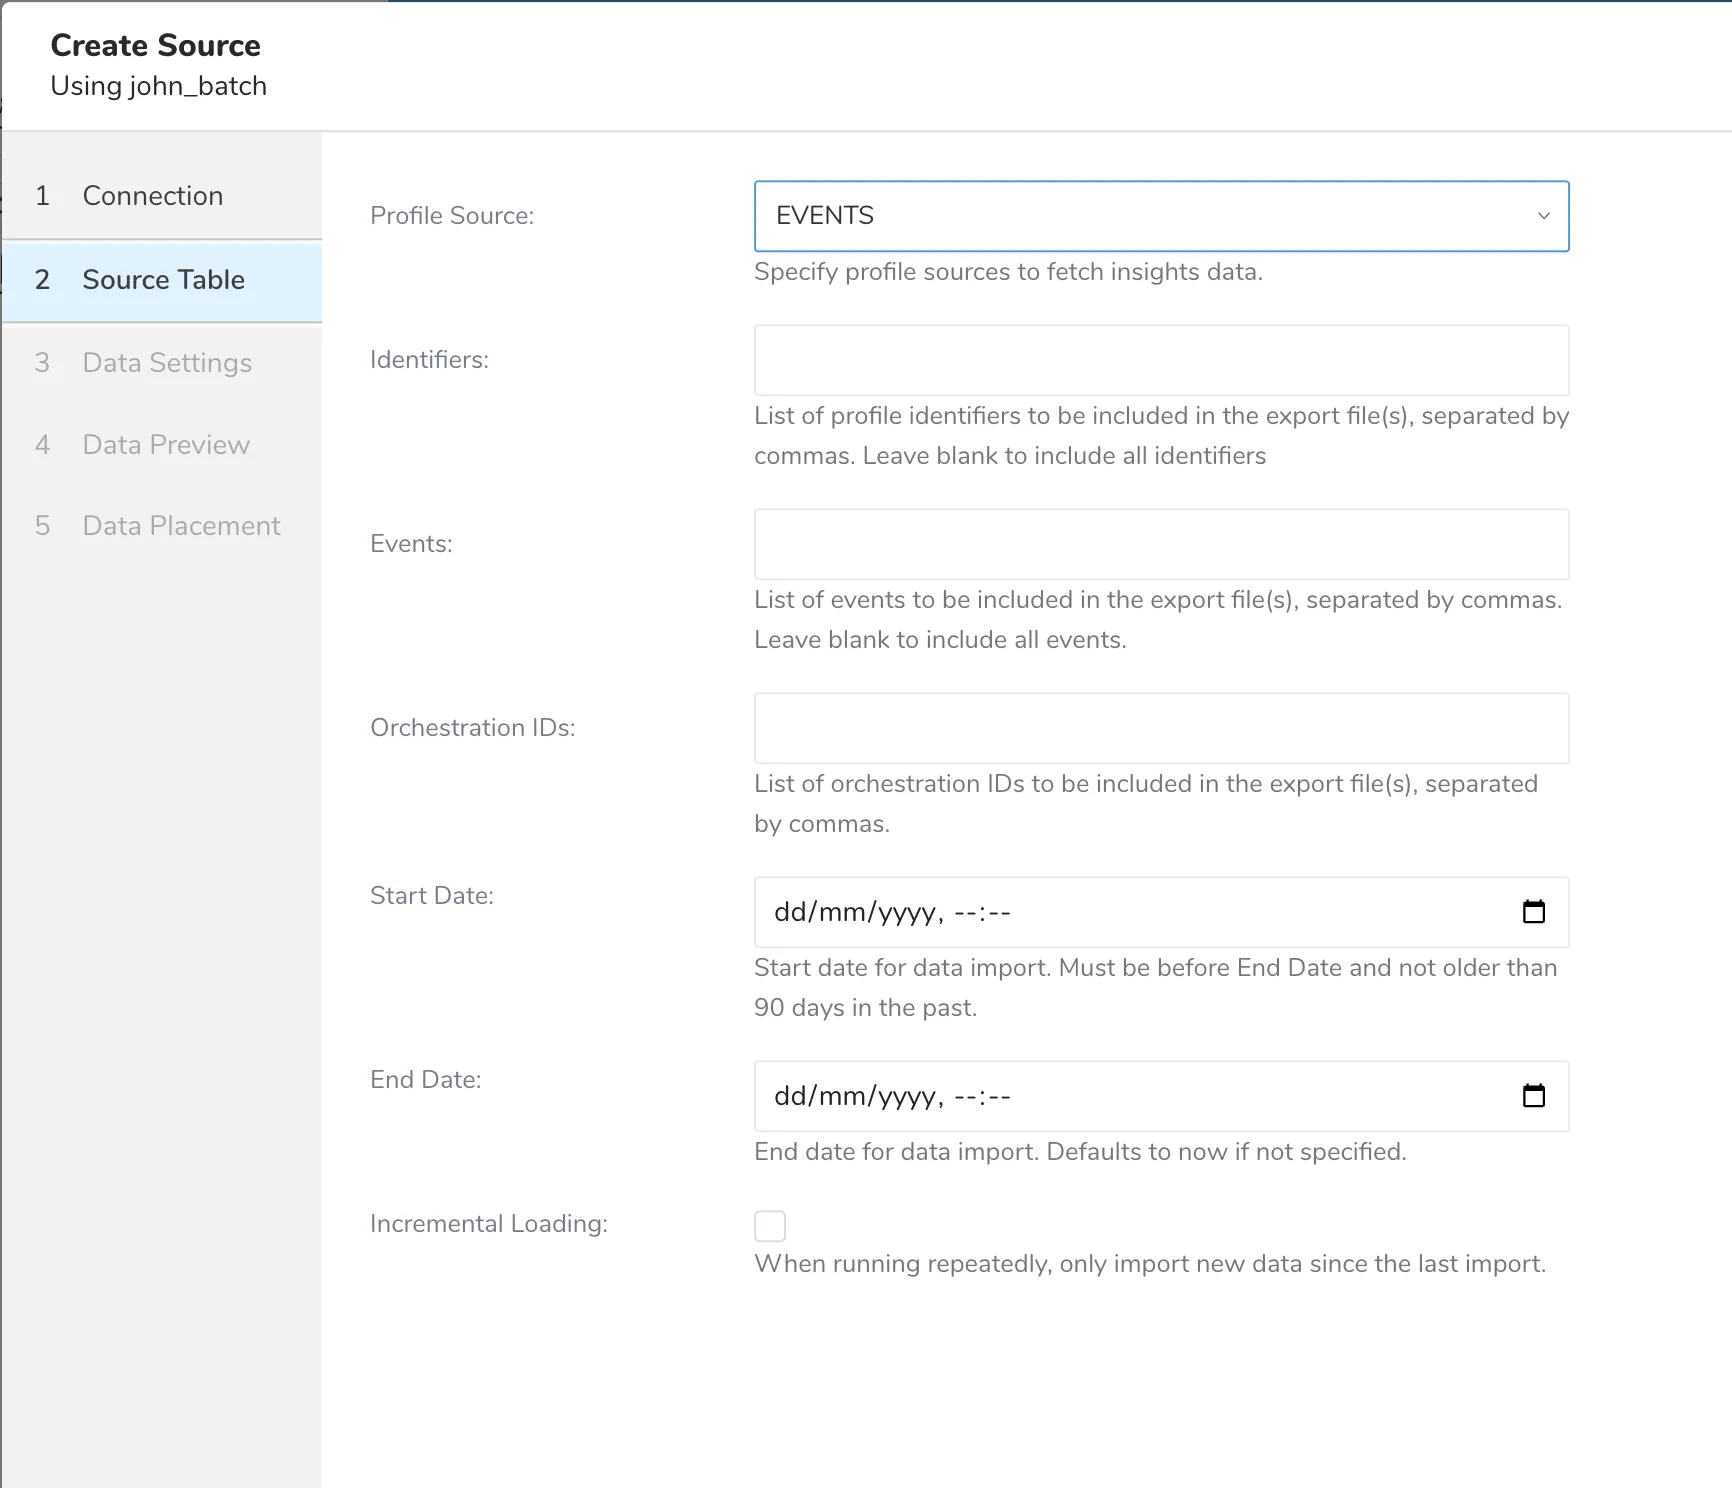Click 'Specify profile sources to fetch insights data.' text
The height and width of the screenshot is (1488, 1732).
coord(1008,272)
